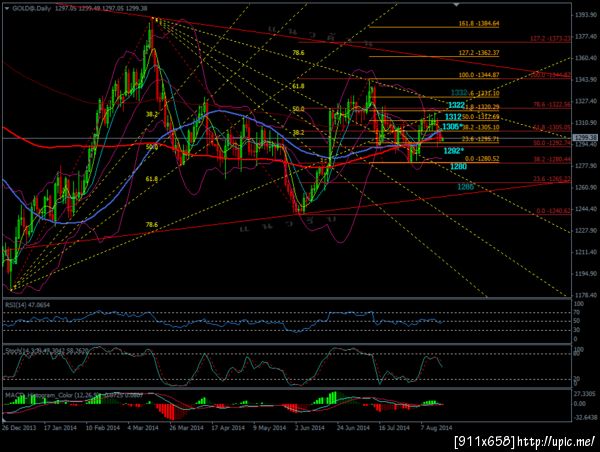The height and width of the screenshot is (452, 600).
Task: Click the red retracement label 0.0 -1240.62
Action: pos(553,210)
